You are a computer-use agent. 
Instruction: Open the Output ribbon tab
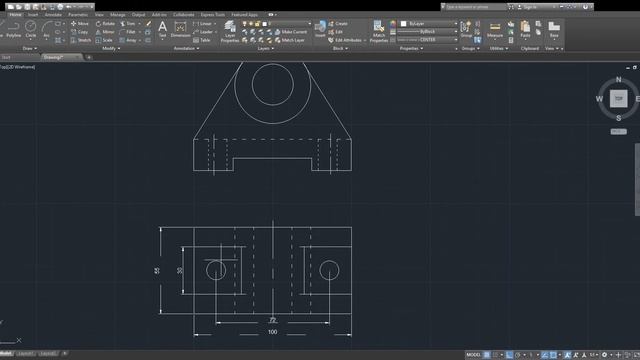coord(138,15)
